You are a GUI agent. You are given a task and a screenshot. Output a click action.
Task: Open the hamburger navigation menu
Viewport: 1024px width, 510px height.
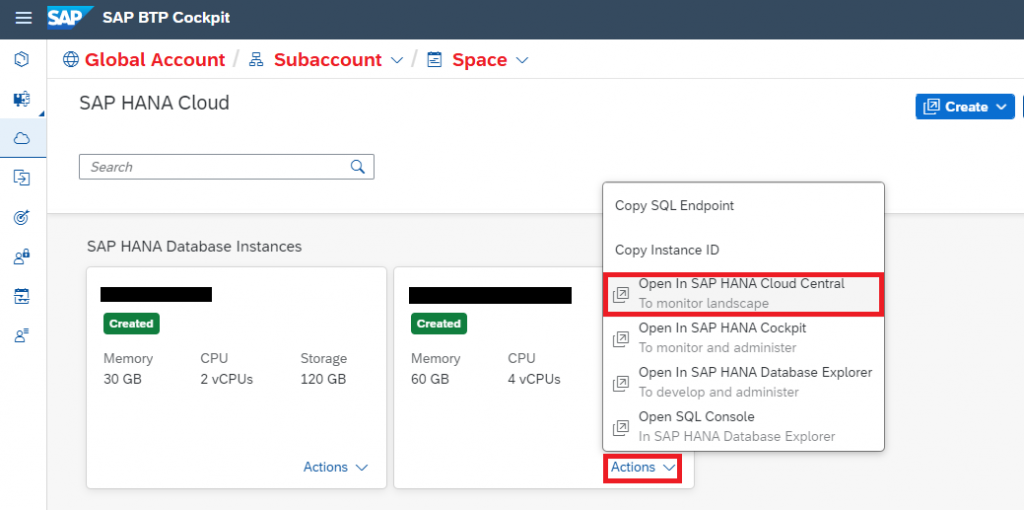[x=24, y=18]
